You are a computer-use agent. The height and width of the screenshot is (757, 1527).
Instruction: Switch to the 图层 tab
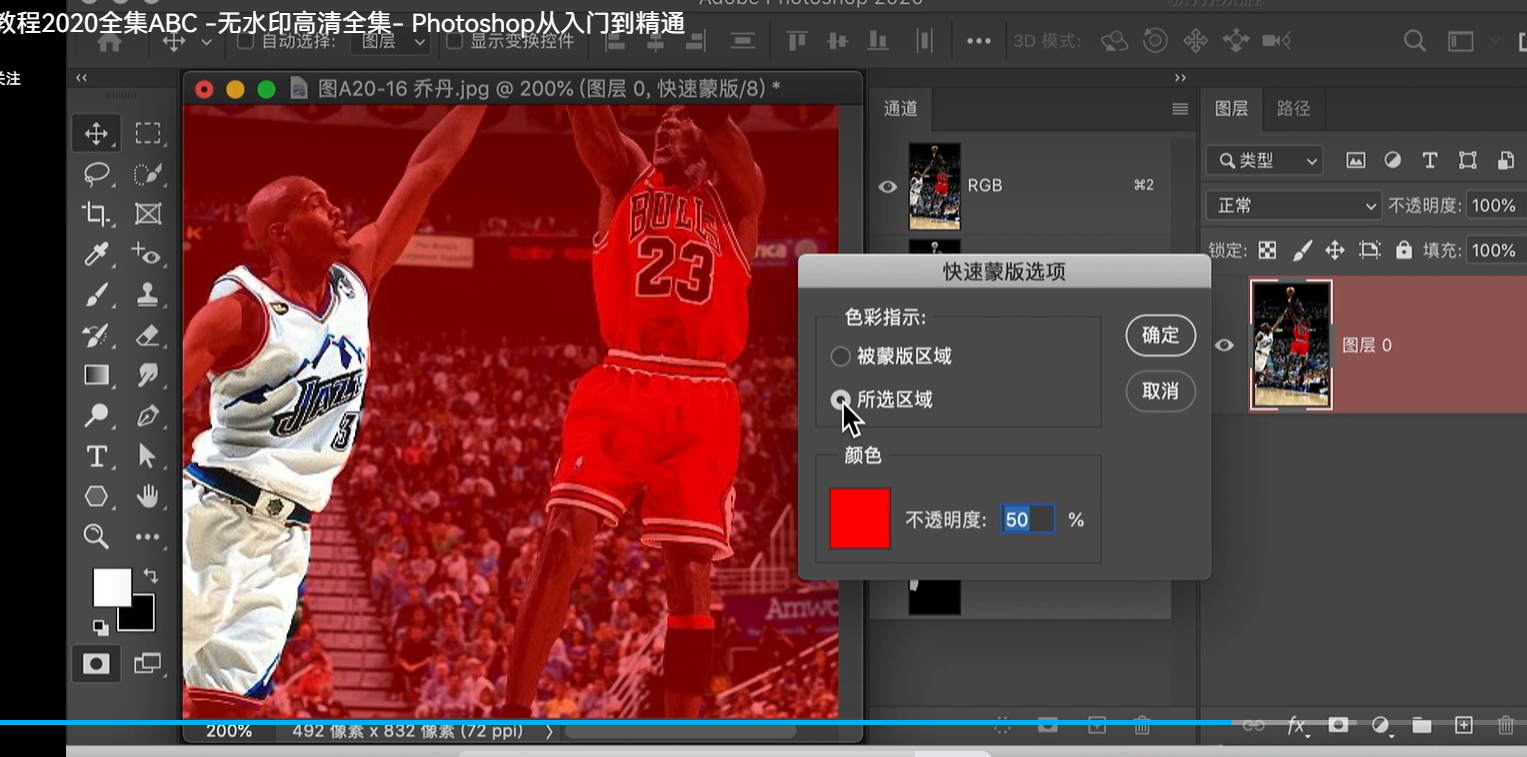1231,108
